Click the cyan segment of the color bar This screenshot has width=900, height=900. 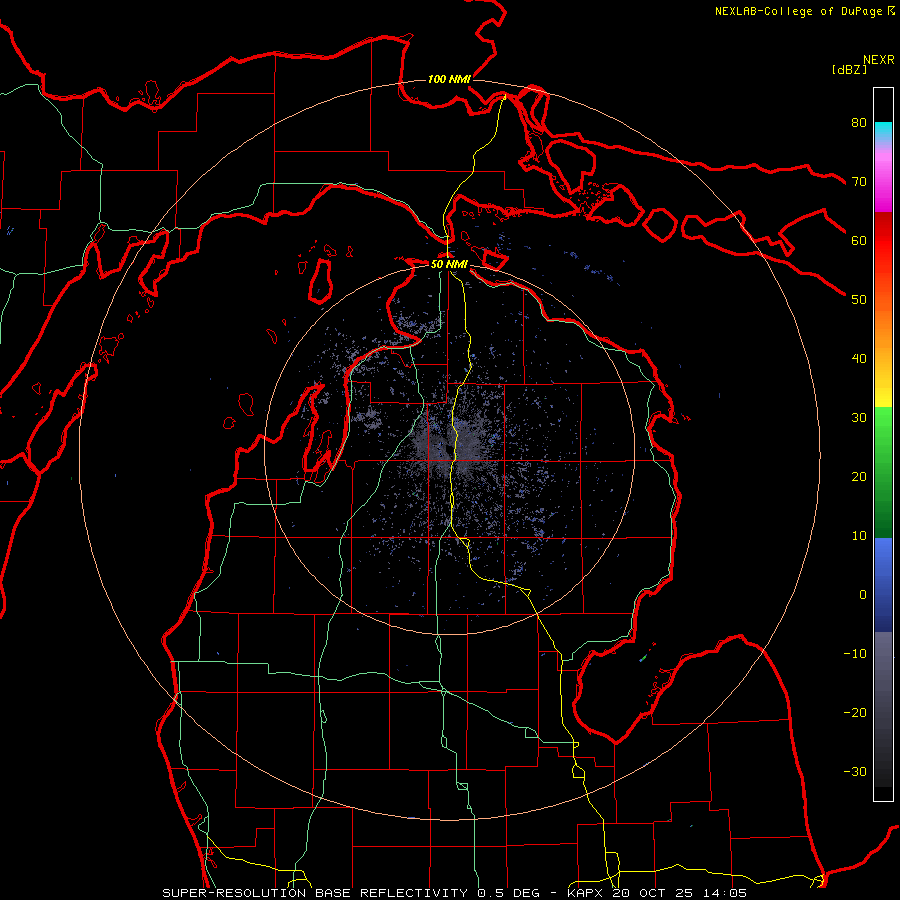click(883, 132)
